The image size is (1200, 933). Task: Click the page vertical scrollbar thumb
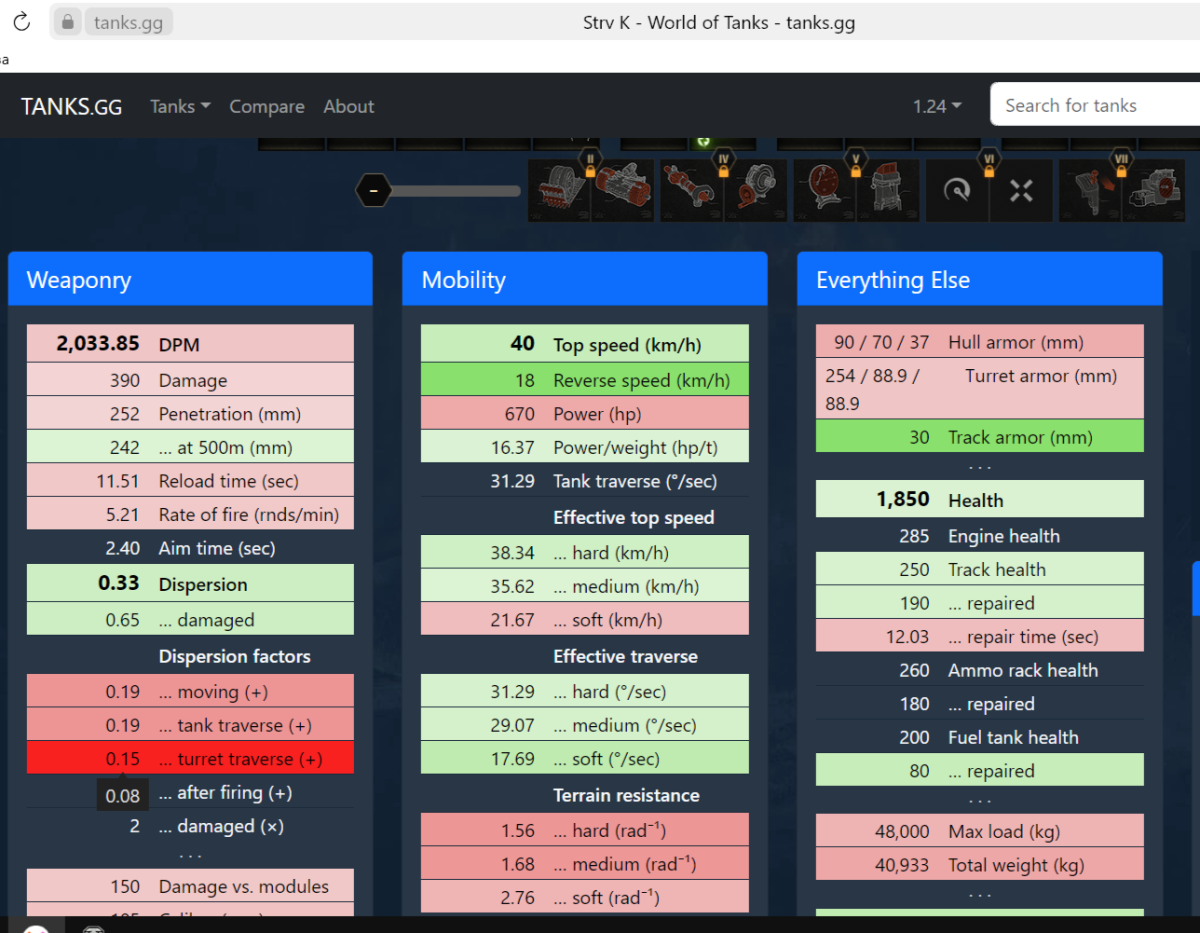coord(1195,588)
